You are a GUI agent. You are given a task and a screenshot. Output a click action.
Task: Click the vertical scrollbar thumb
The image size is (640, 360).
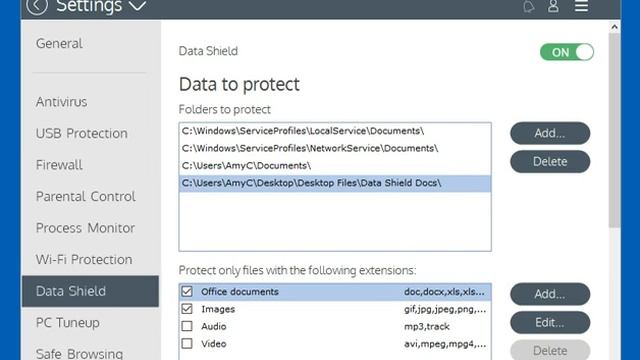614,131
